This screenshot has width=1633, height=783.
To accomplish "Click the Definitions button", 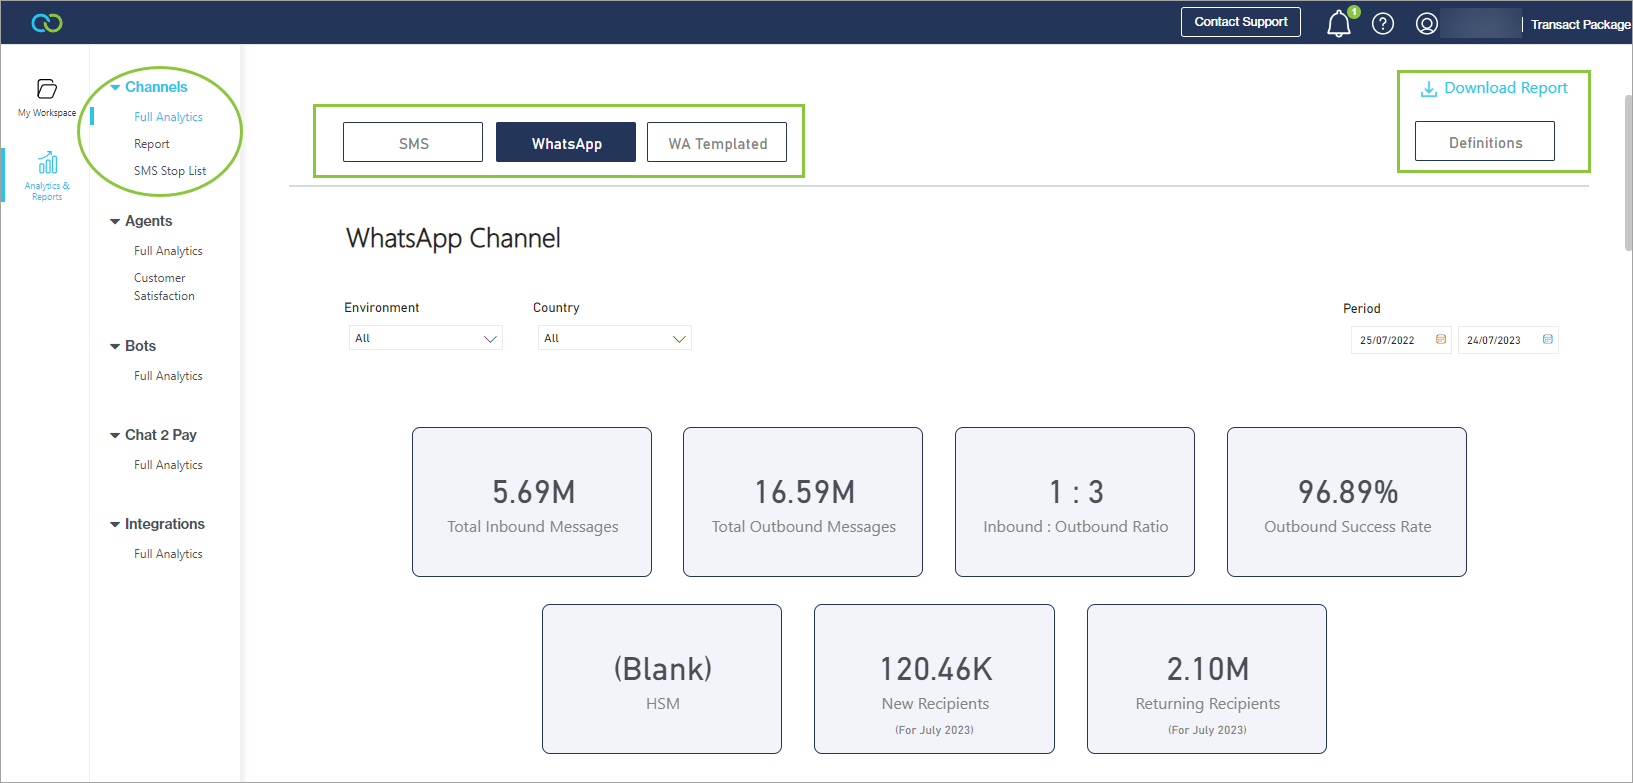I will 1484,142.
